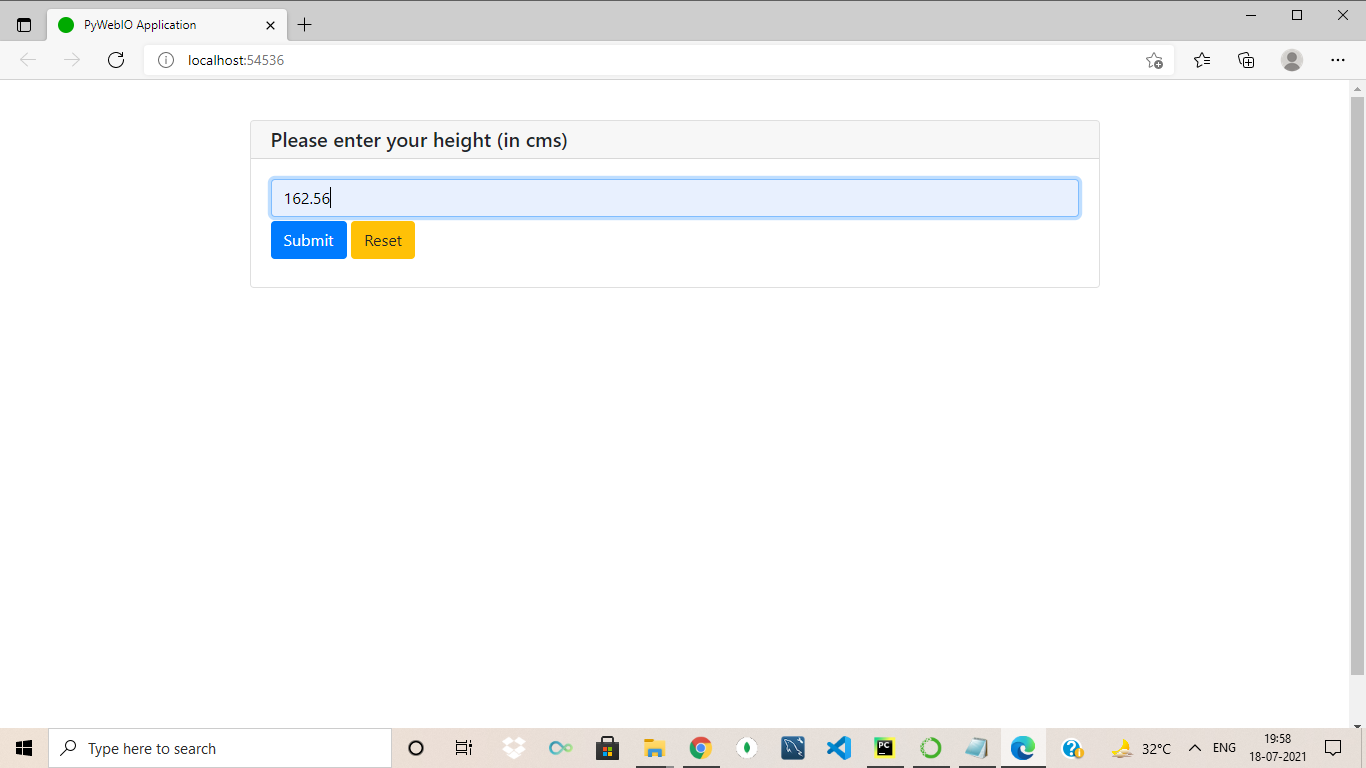The width and height of the screenshot is (1366, 768).
Task: Open the browser profile menu
Action: pyautogui.click(x=1292, y=60)
